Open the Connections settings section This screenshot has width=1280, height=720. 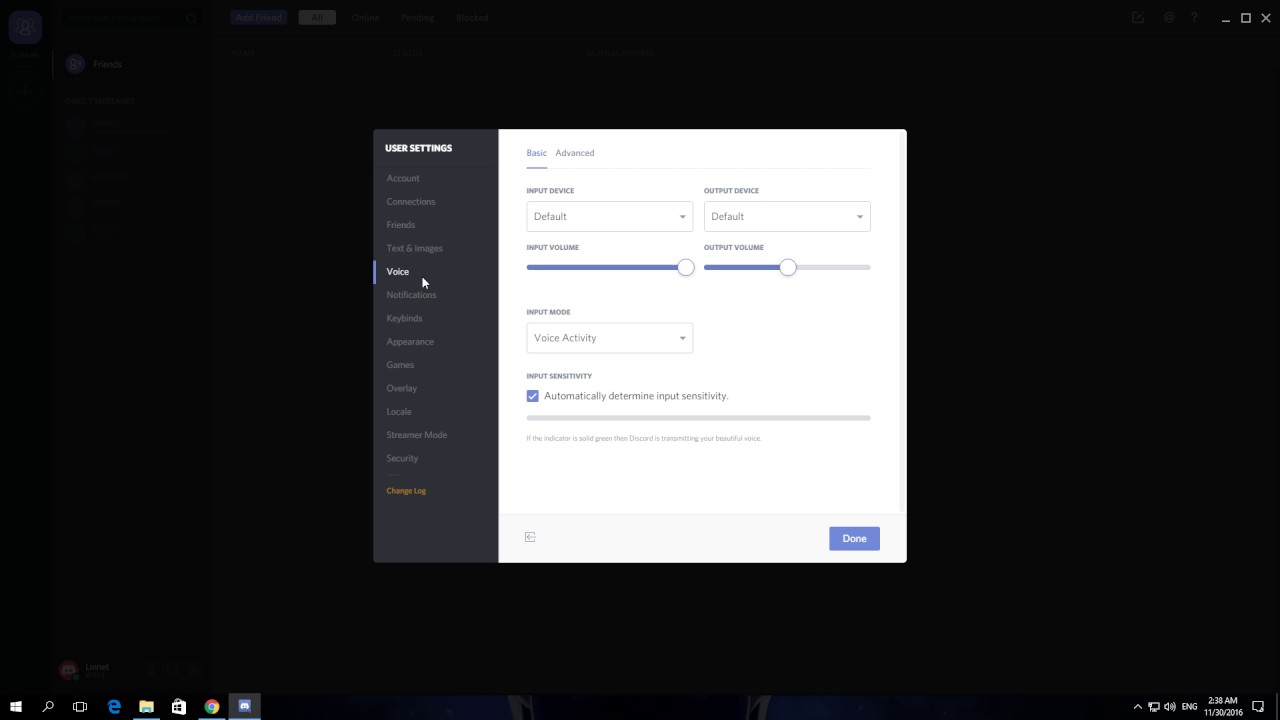(411, 201)
